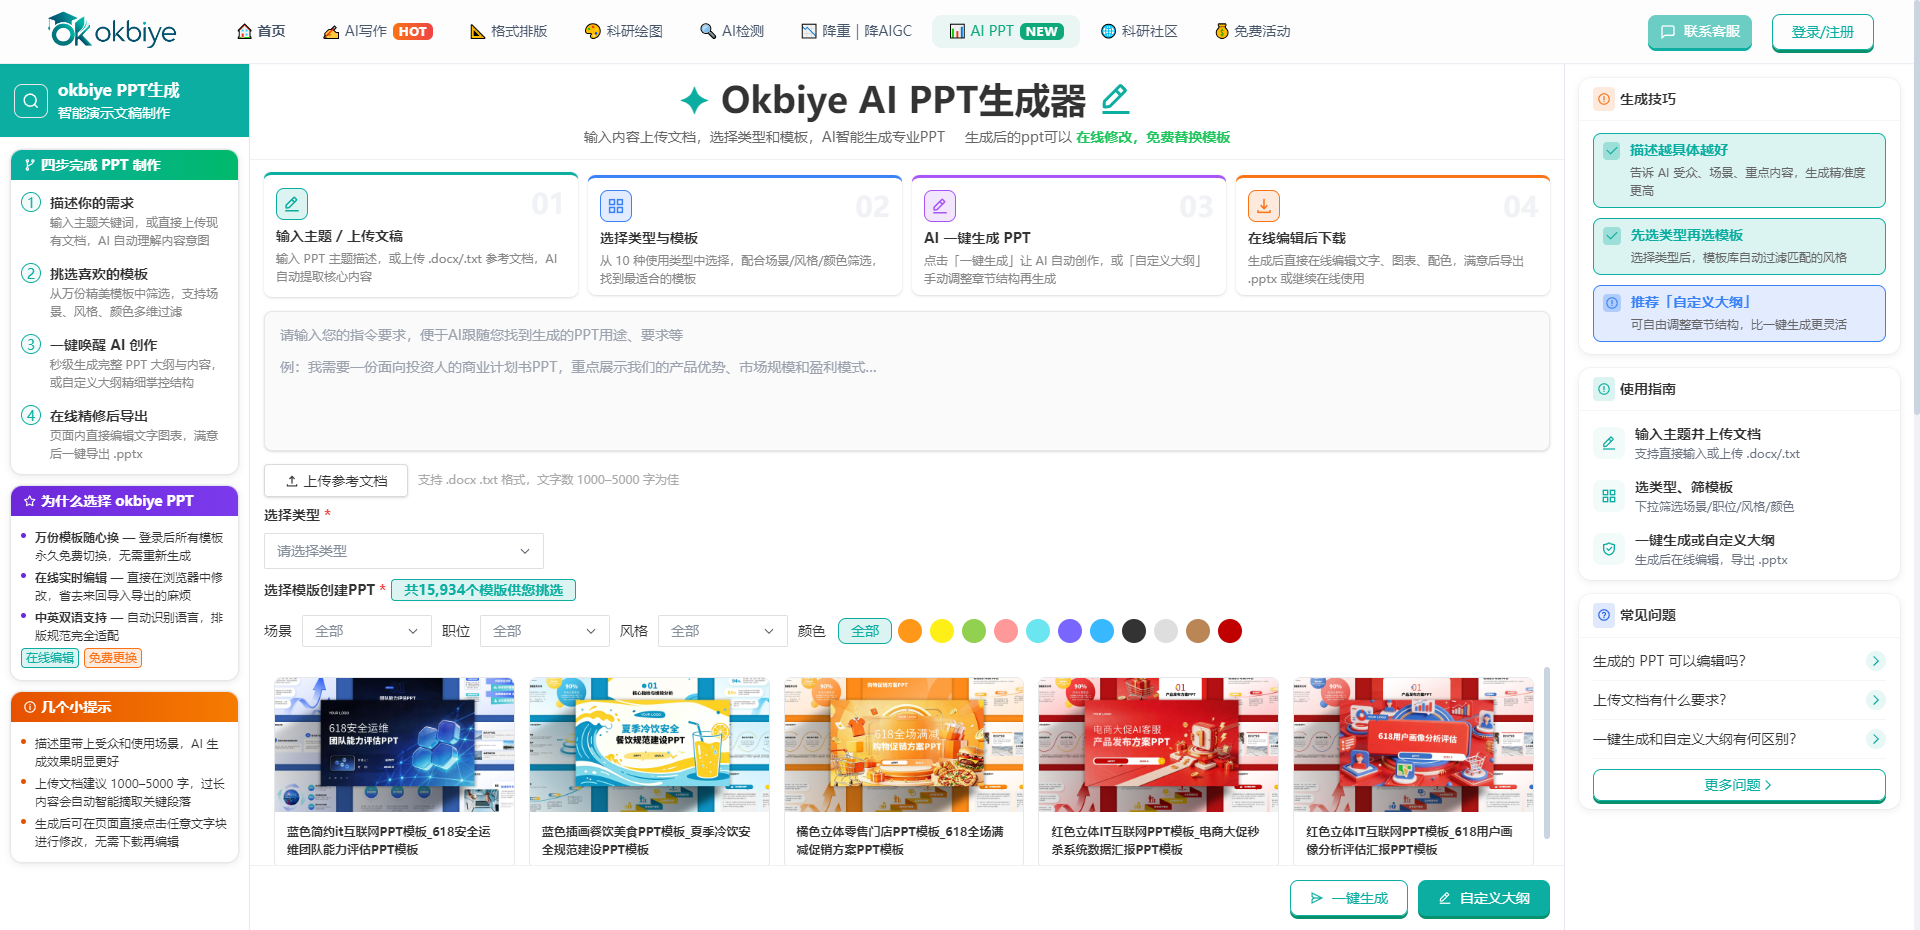Screen dimensions: 1920x930
Task: Toggle the 描述越具体越好 tip checkbox
Action: 1612,151
